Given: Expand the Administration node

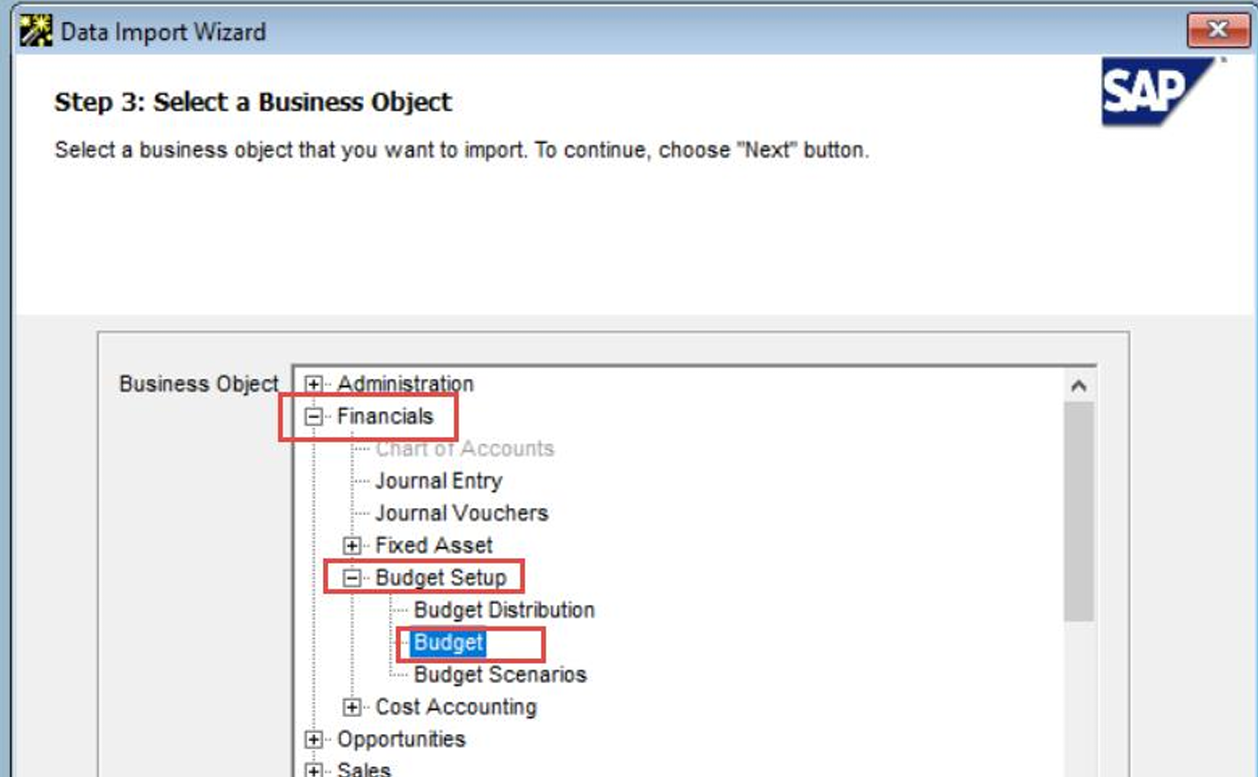Looking at the screenshot, I should point(314,384).
